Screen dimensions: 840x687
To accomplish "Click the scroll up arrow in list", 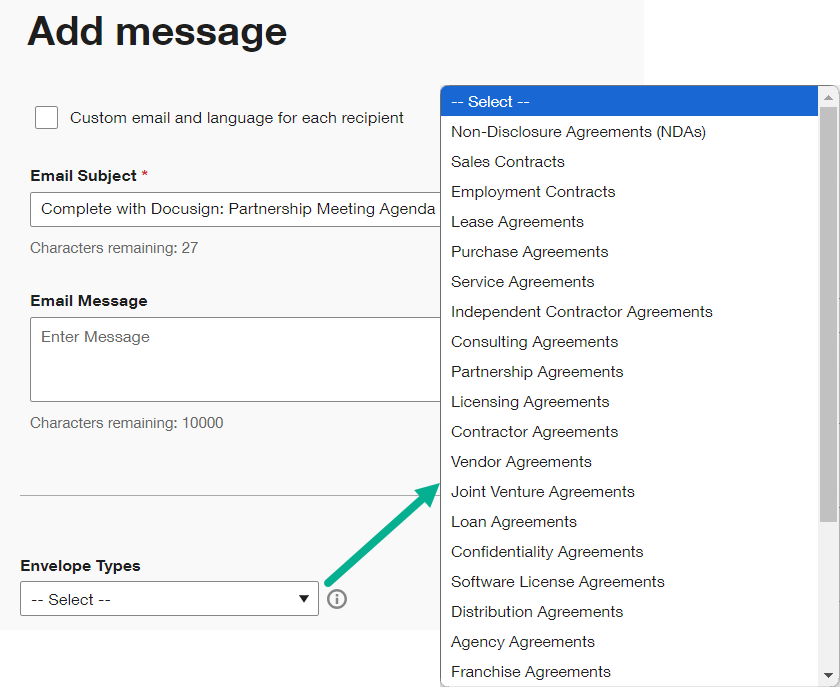I will (829, 96).
